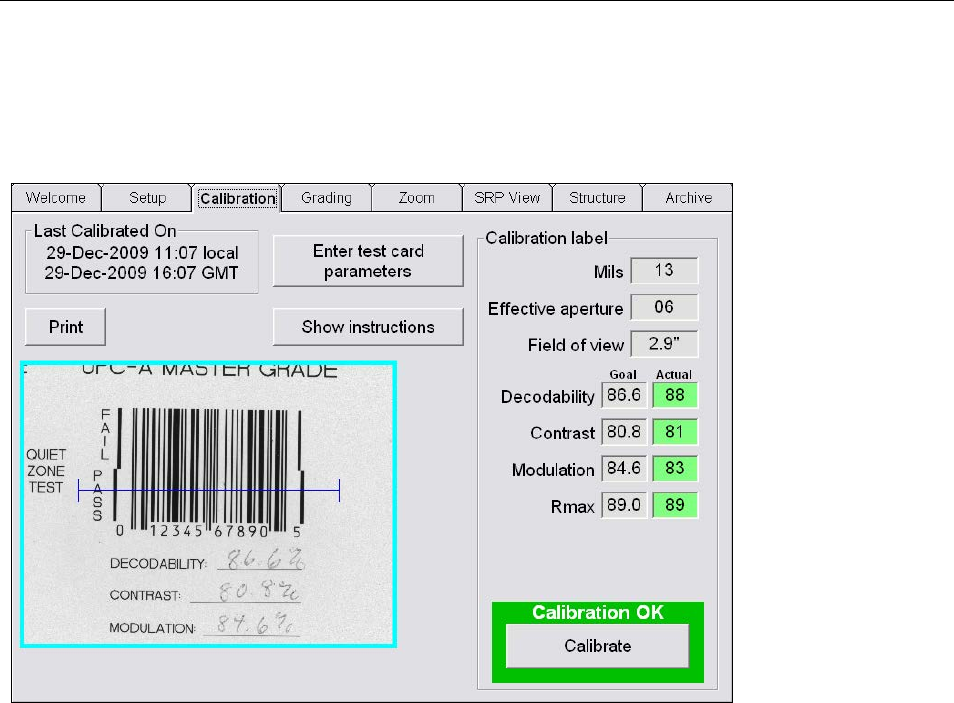Switch to SRP View tab
Viewport: 954px width, 703px height.
[x=507, y=198]
